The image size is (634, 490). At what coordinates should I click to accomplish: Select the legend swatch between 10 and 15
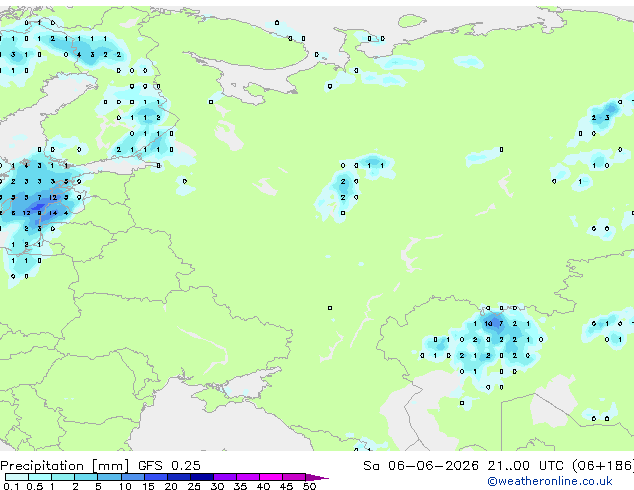click(x=132, y=477)
